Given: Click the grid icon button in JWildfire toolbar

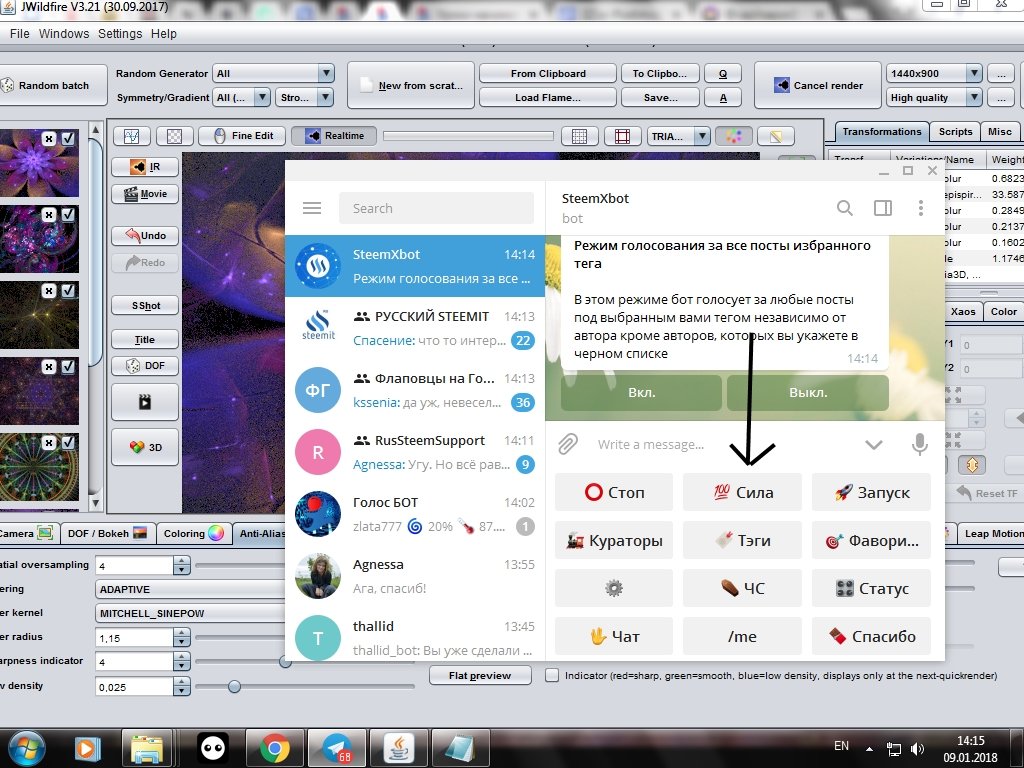Looking at the screenshot, I should click(579, 136).
